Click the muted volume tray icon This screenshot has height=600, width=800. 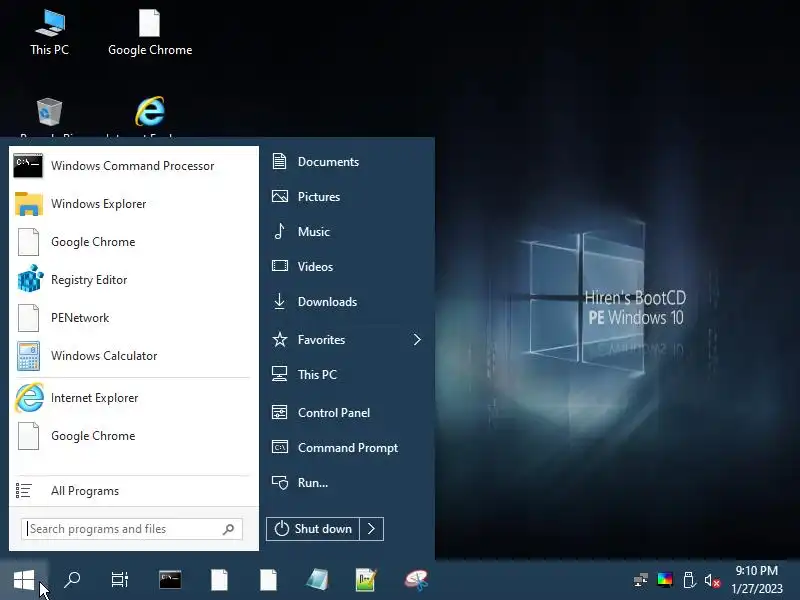click(712, 580)
